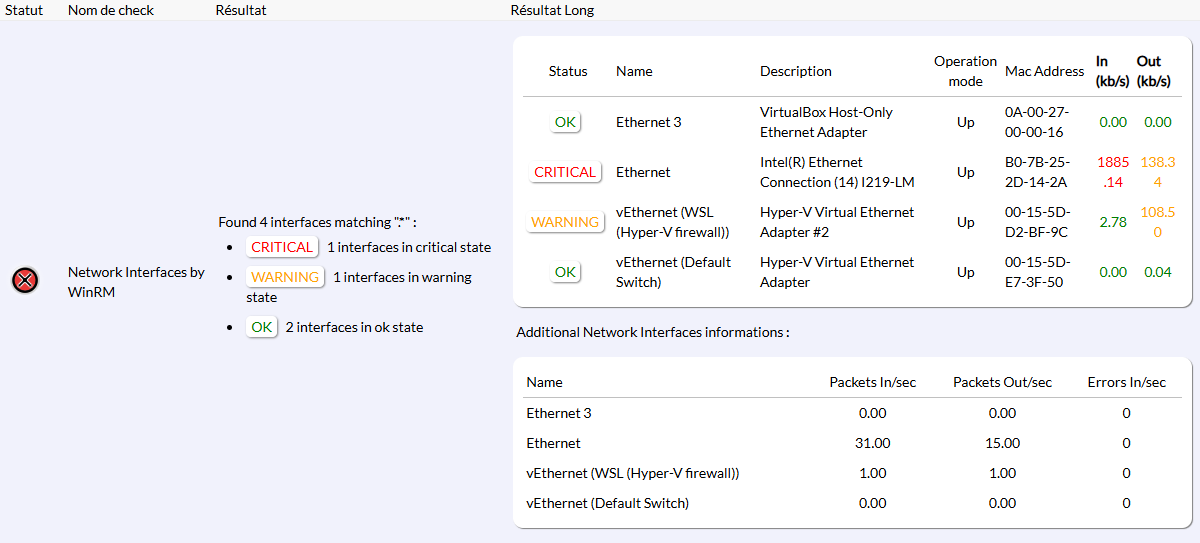Click the Statut column header

pyautogui.click(x=24, y=10)
